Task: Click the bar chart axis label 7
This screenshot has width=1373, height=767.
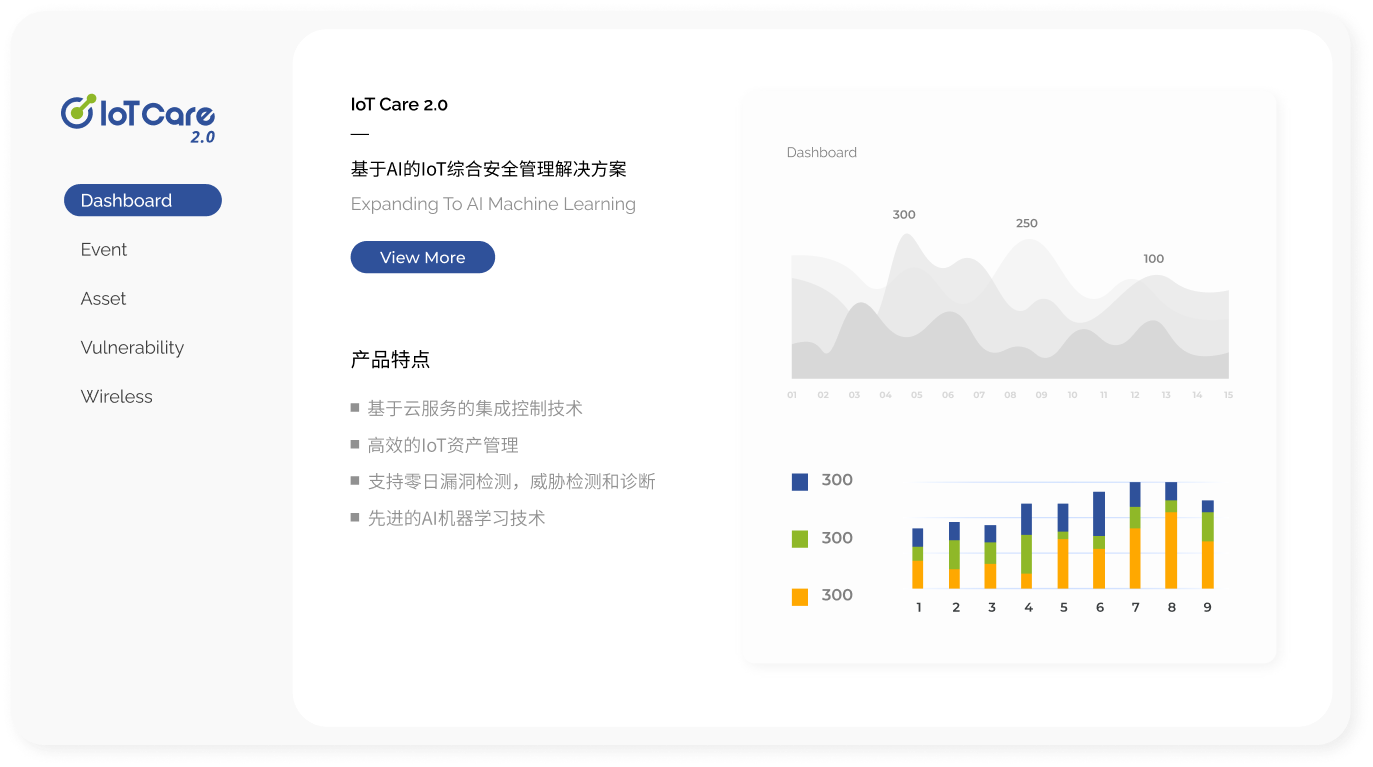Action: point(1135,607)
